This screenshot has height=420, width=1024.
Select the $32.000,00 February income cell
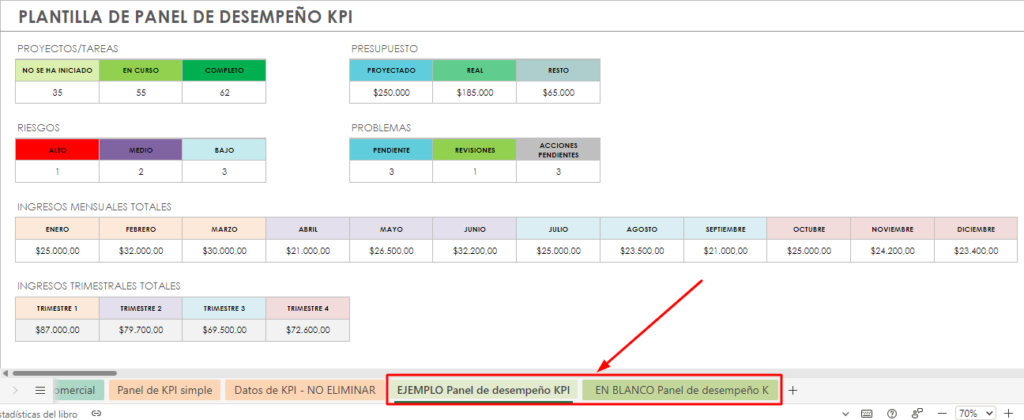[x=140, y=251]
